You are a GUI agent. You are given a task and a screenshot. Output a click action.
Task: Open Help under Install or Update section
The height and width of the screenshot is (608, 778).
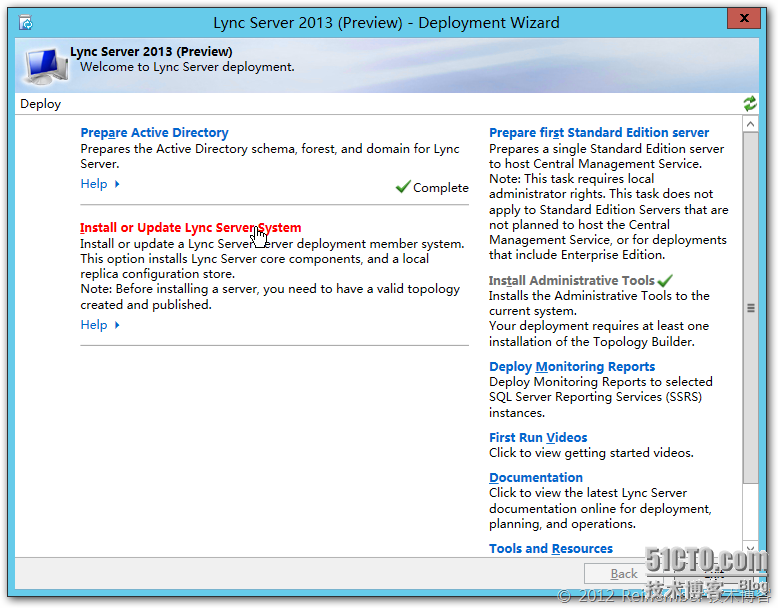(94, 325)
